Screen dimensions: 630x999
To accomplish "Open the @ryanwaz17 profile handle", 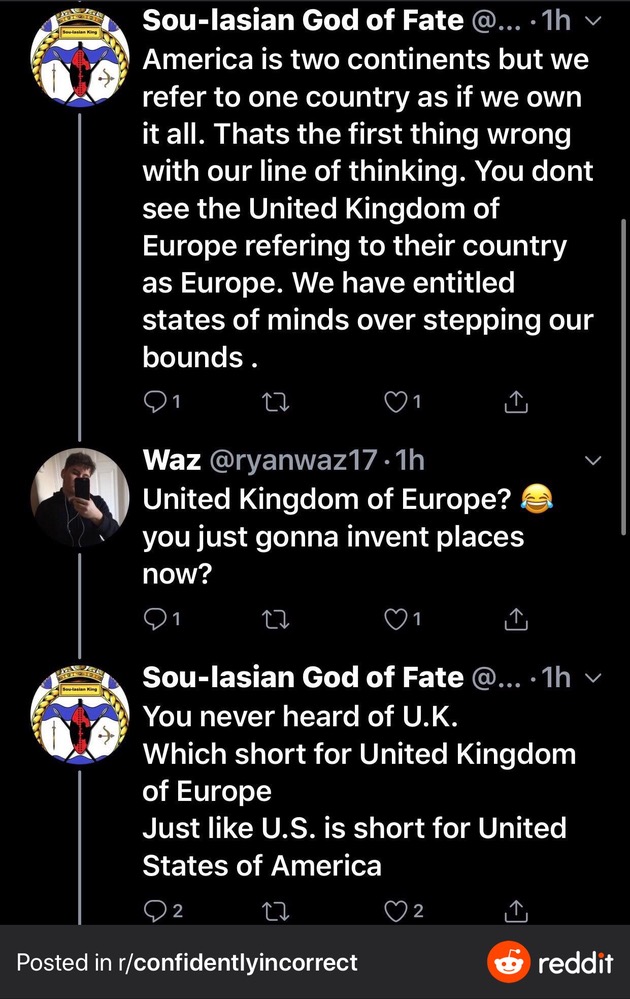I will [292, 460].
